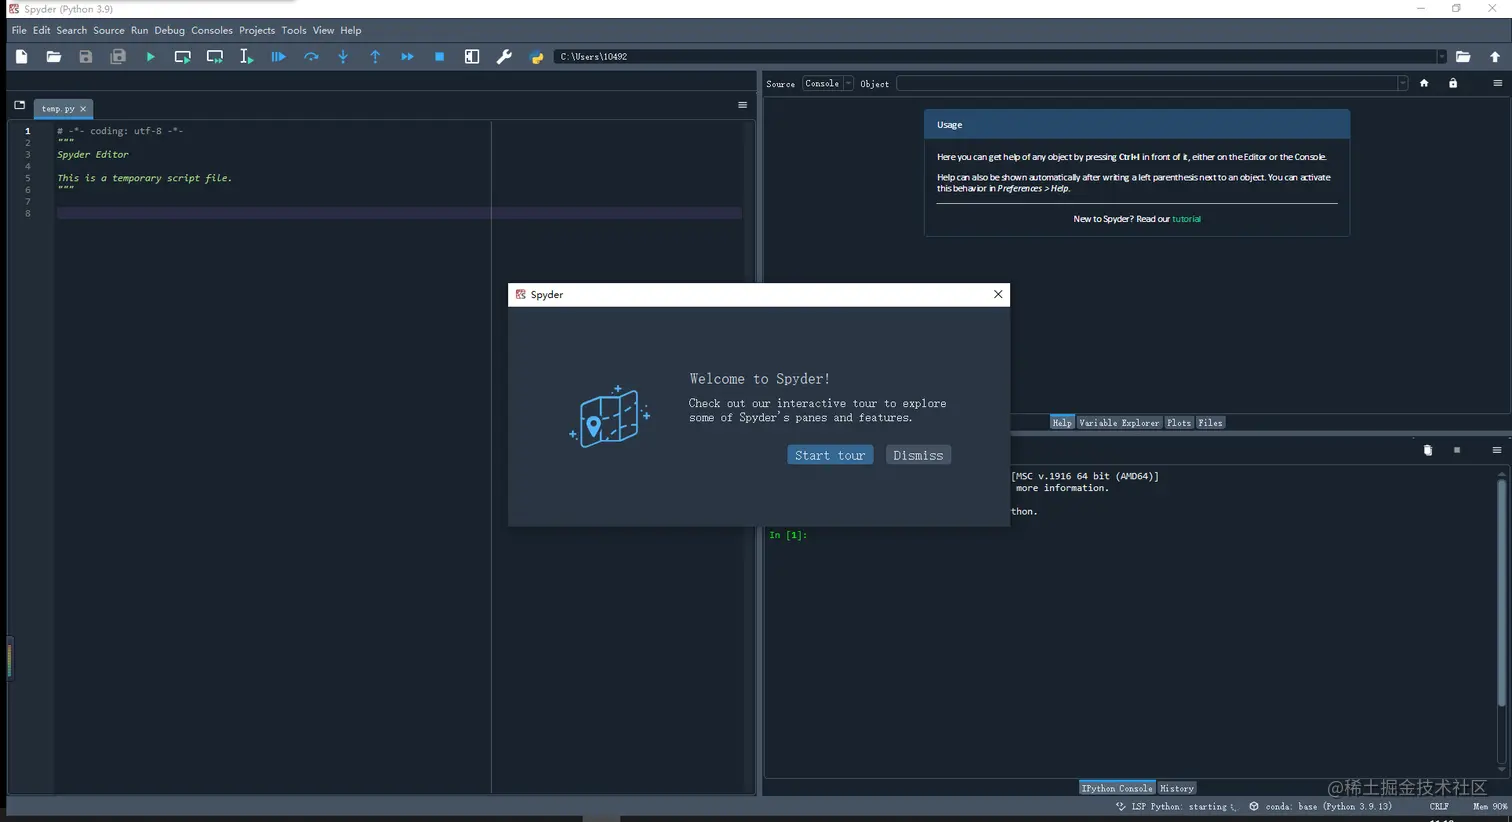Interrupt the kernel with the console stop icon
Image resolution: width=1512 pixels, height=822 pixels.
coord(1457,451)
